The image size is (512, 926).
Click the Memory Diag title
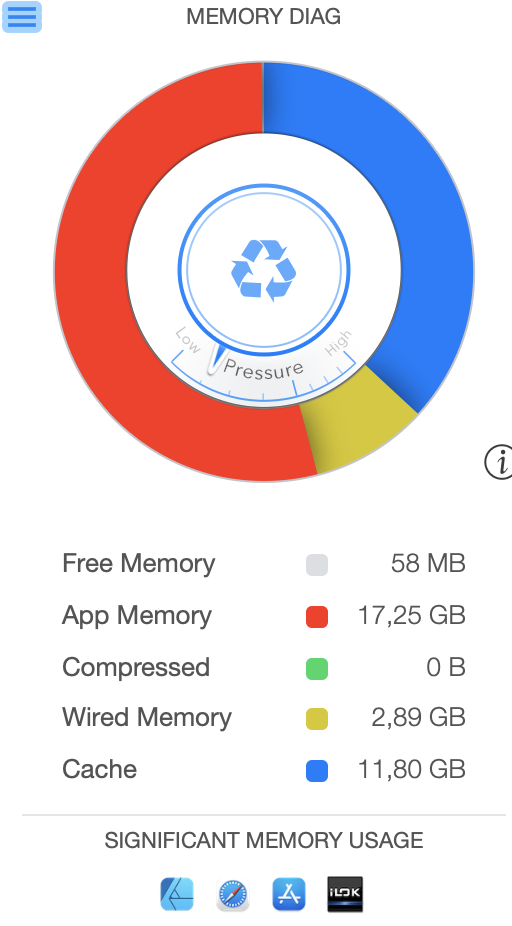(x=263, y=17)
